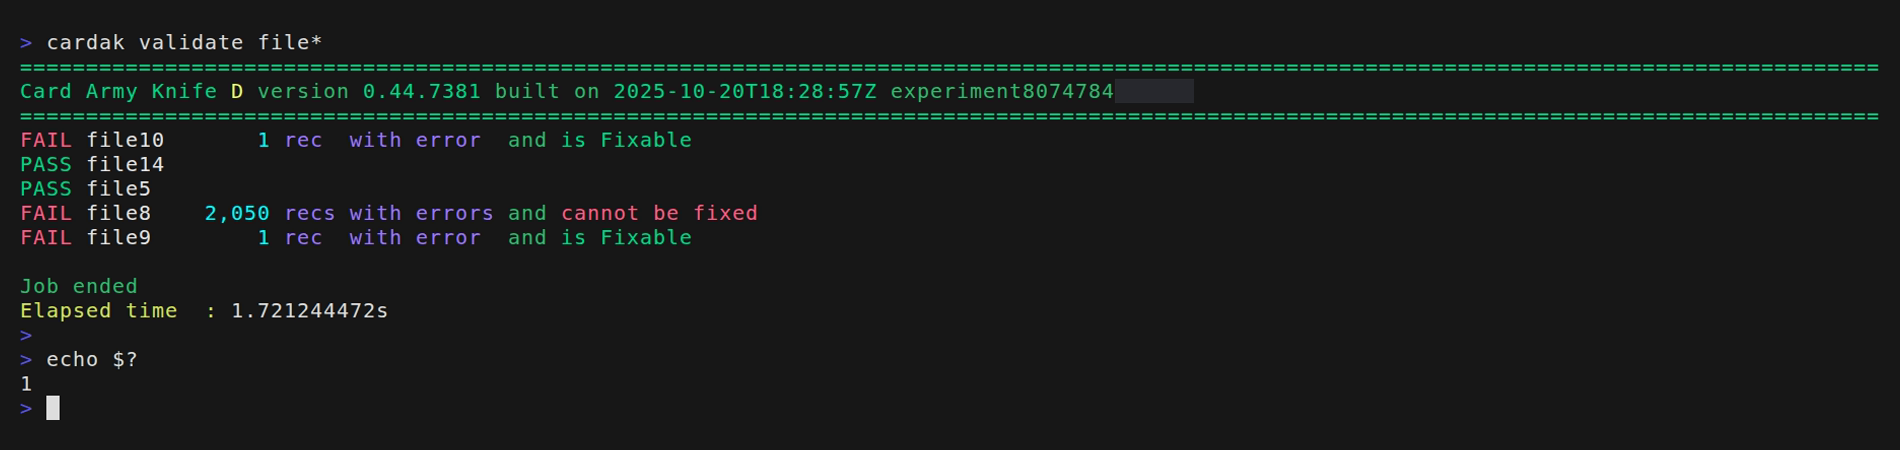1900x450 pixels.
Task: Click the "Job ended" message
Action: coord(79,286)
